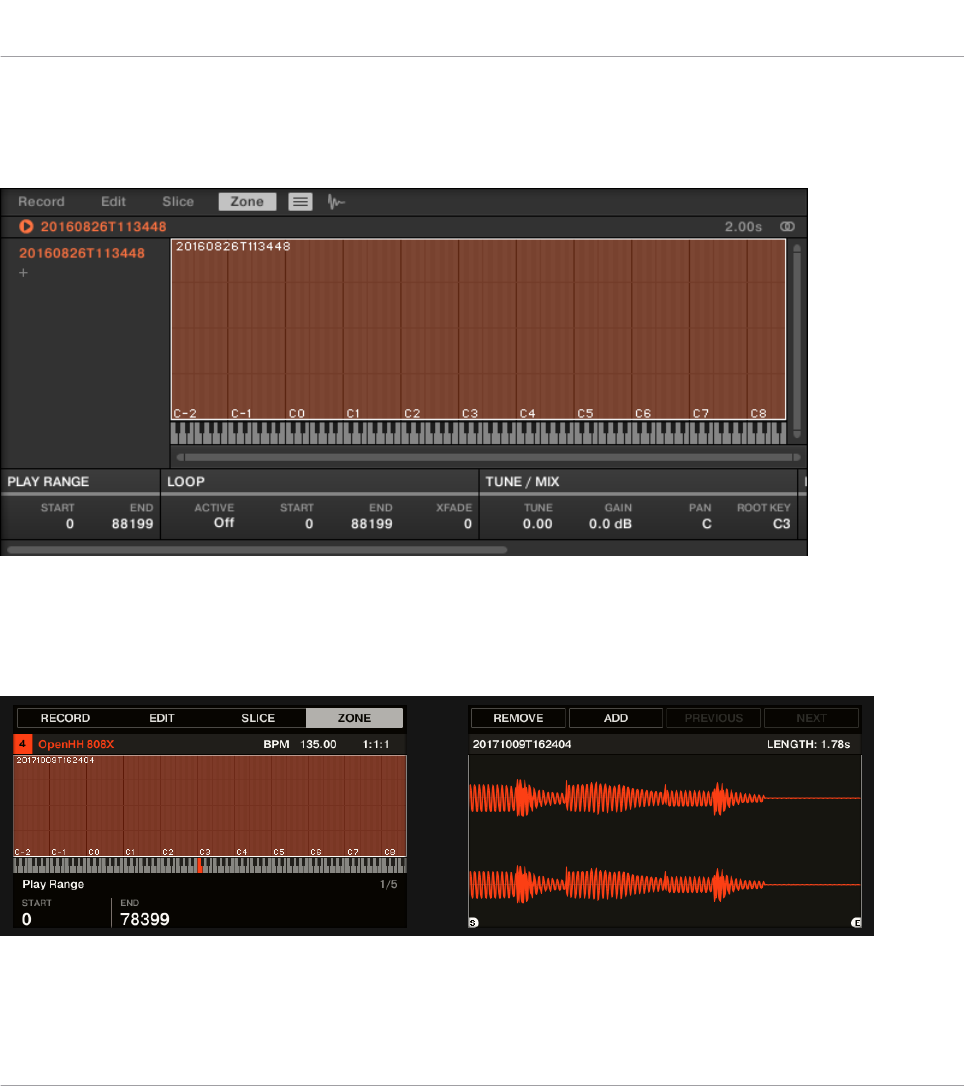Click the BPM value 135.00
Image resolution: width=965 pixels, height=1086 pixels.
tap(318, 745)
